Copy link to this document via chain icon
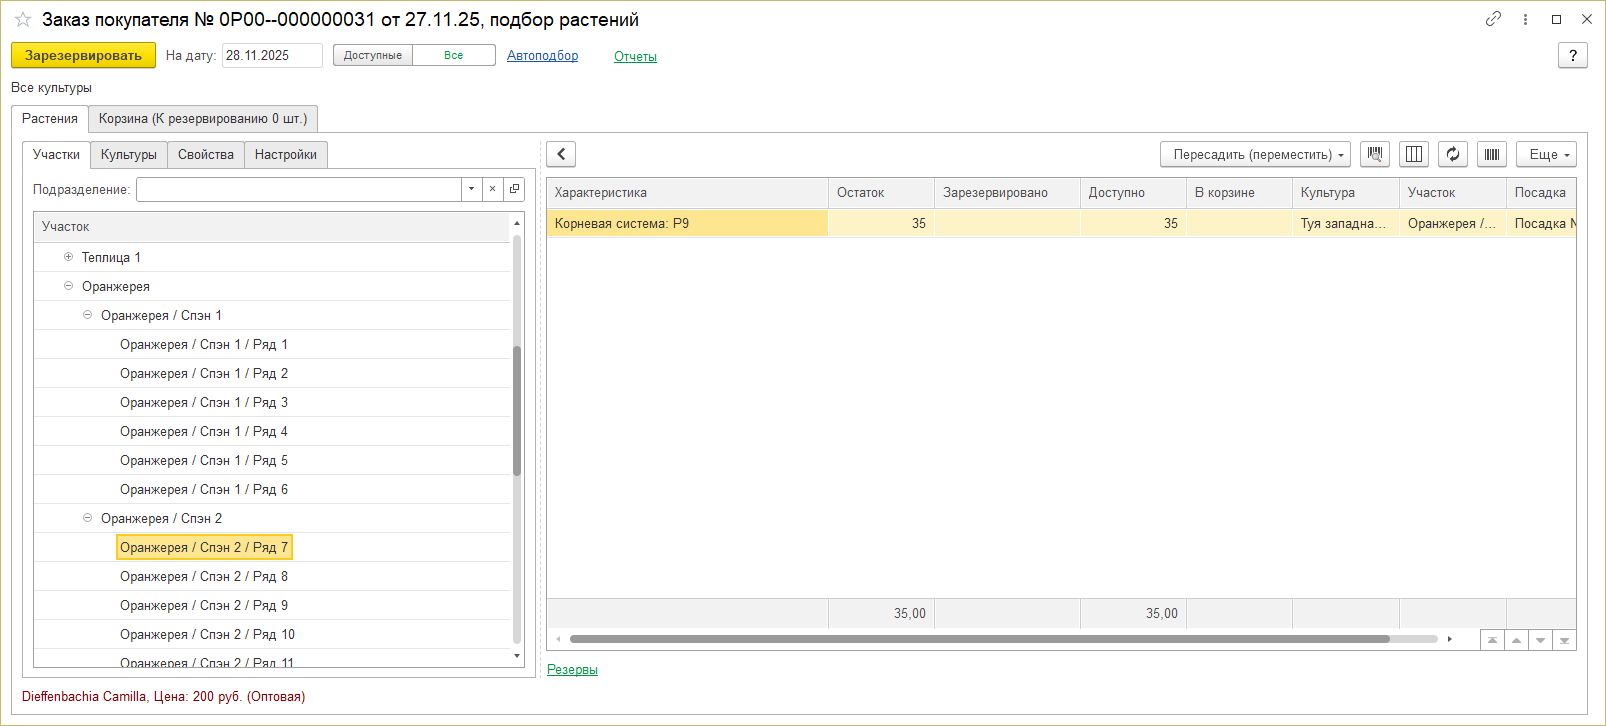 tap(1493, 19)
